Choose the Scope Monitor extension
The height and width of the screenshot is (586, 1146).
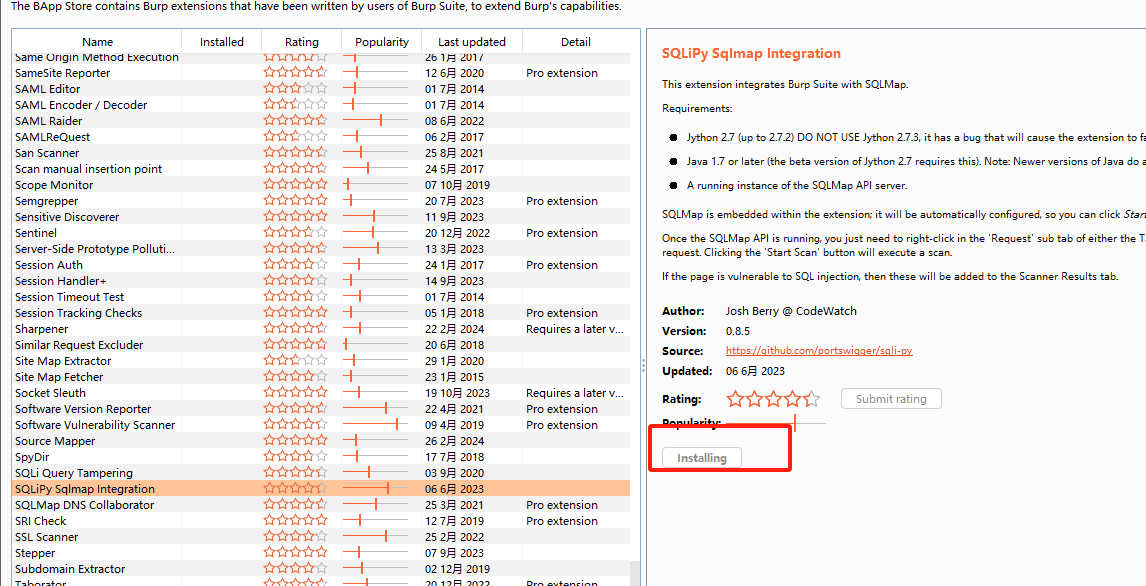[322, 186]
